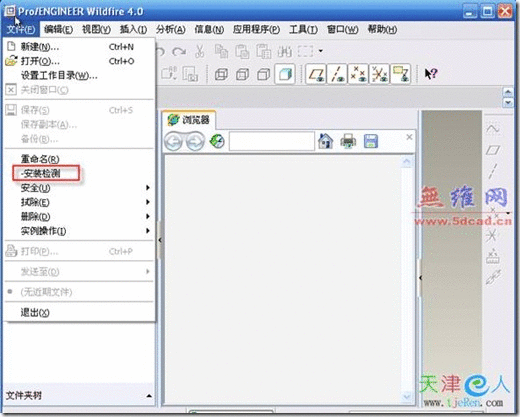The width and height of the screenshot is (520, 417).
Task: Click browser scrollbar down arrow
Action: 407,396
